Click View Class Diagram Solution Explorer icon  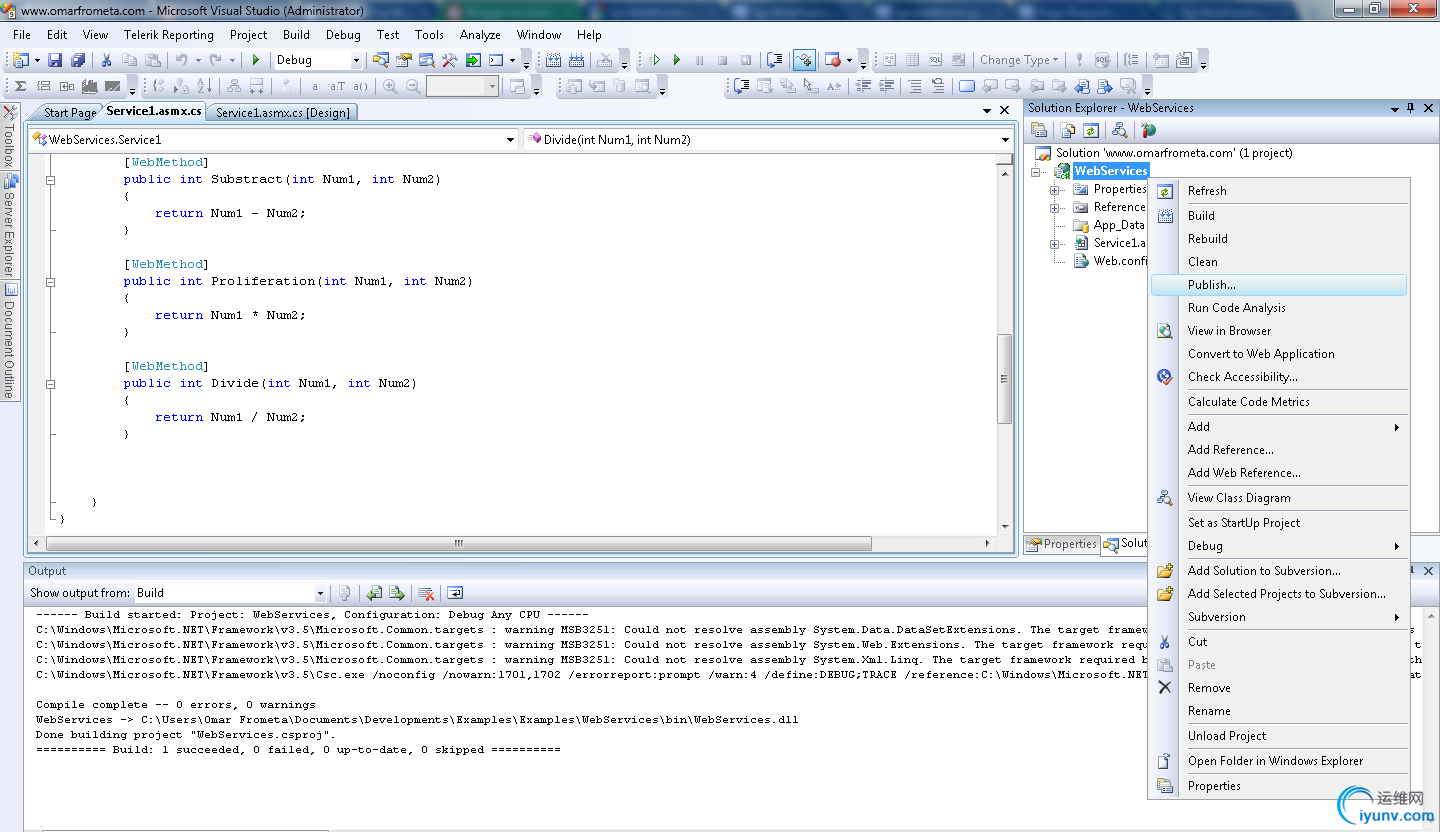[x=1120, y=130]
